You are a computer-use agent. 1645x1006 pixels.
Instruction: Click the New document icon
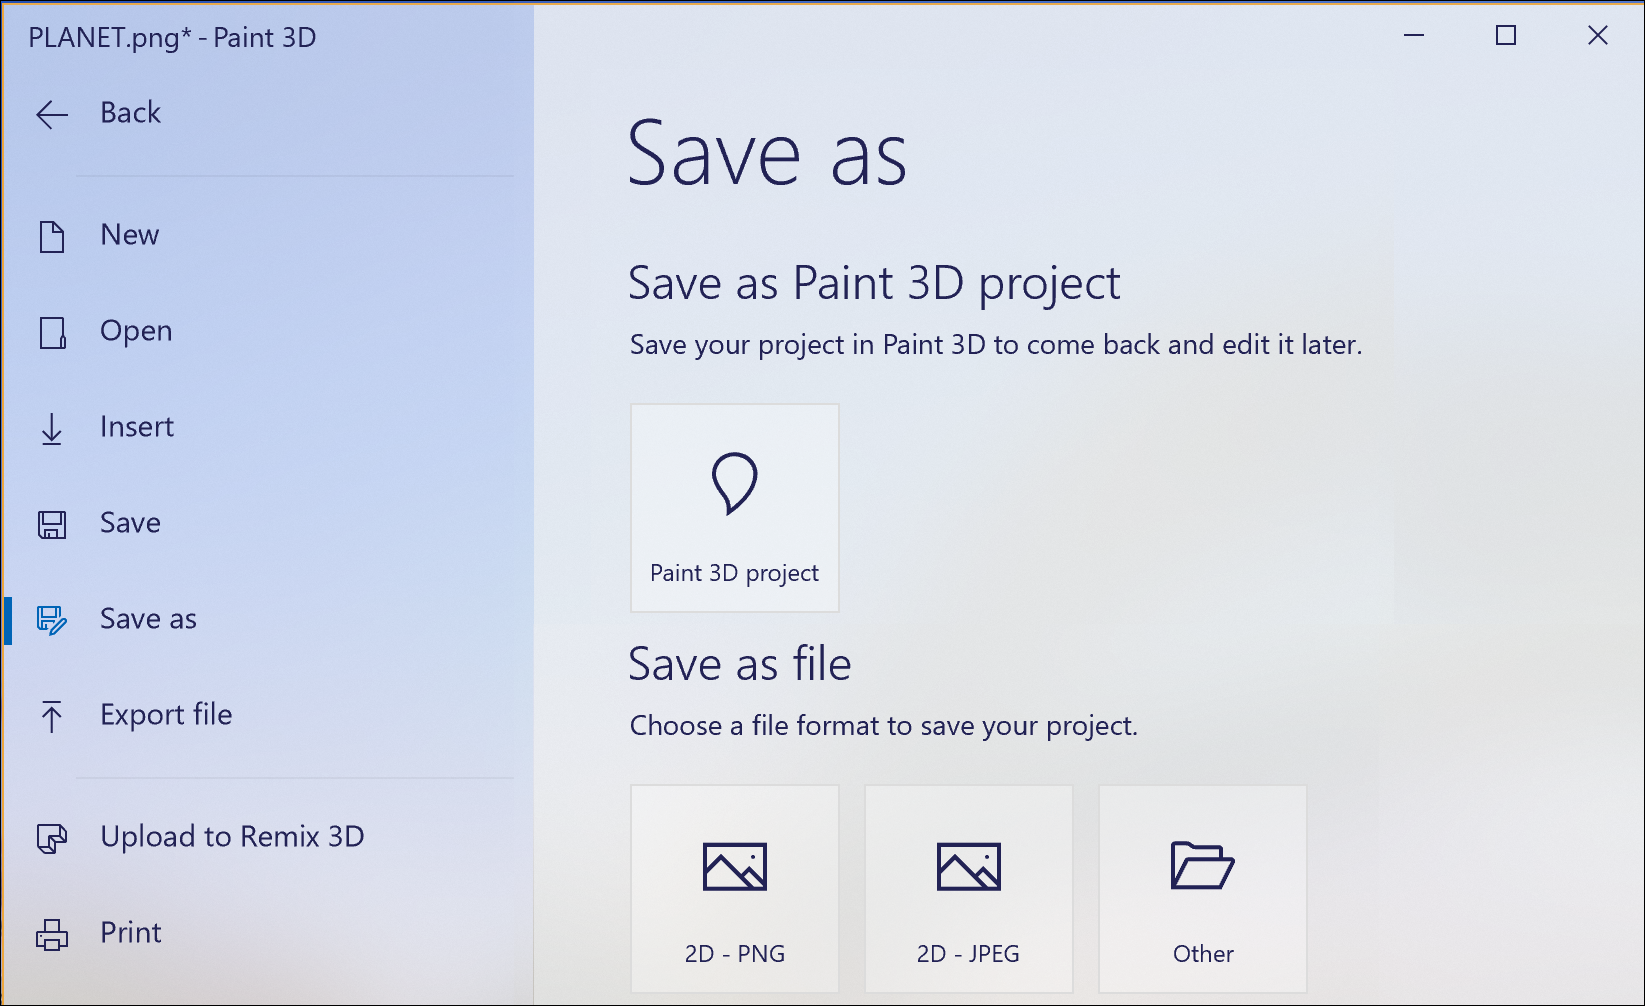click(x=52, y=236)
